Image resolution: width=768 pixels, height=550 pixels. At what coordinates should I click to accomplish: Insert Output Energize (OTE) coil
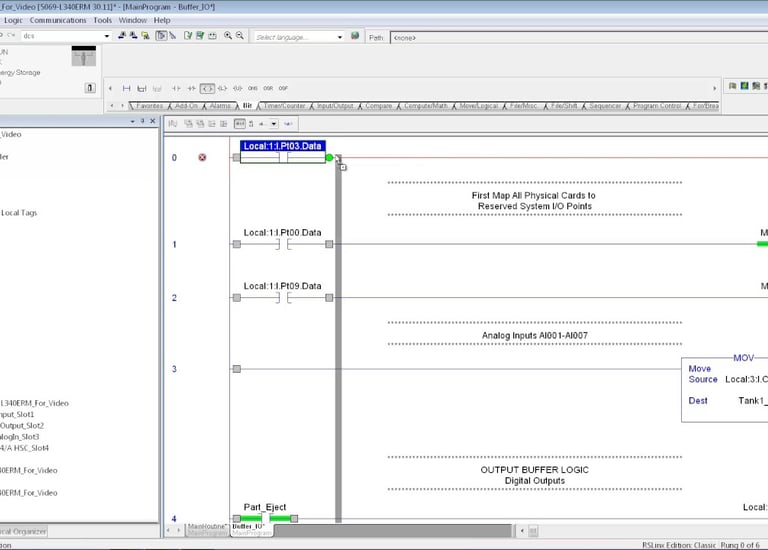coord(207,88)
